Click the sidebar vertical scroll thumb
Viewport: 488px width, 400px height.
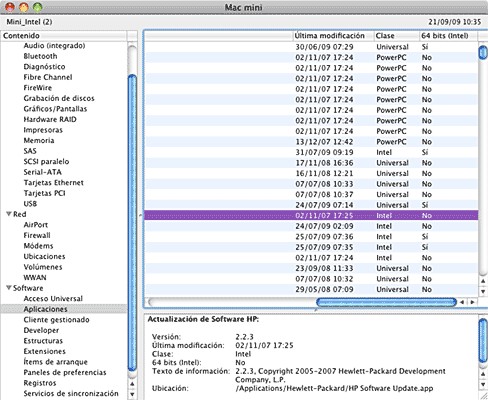click(x=132, y=223)
